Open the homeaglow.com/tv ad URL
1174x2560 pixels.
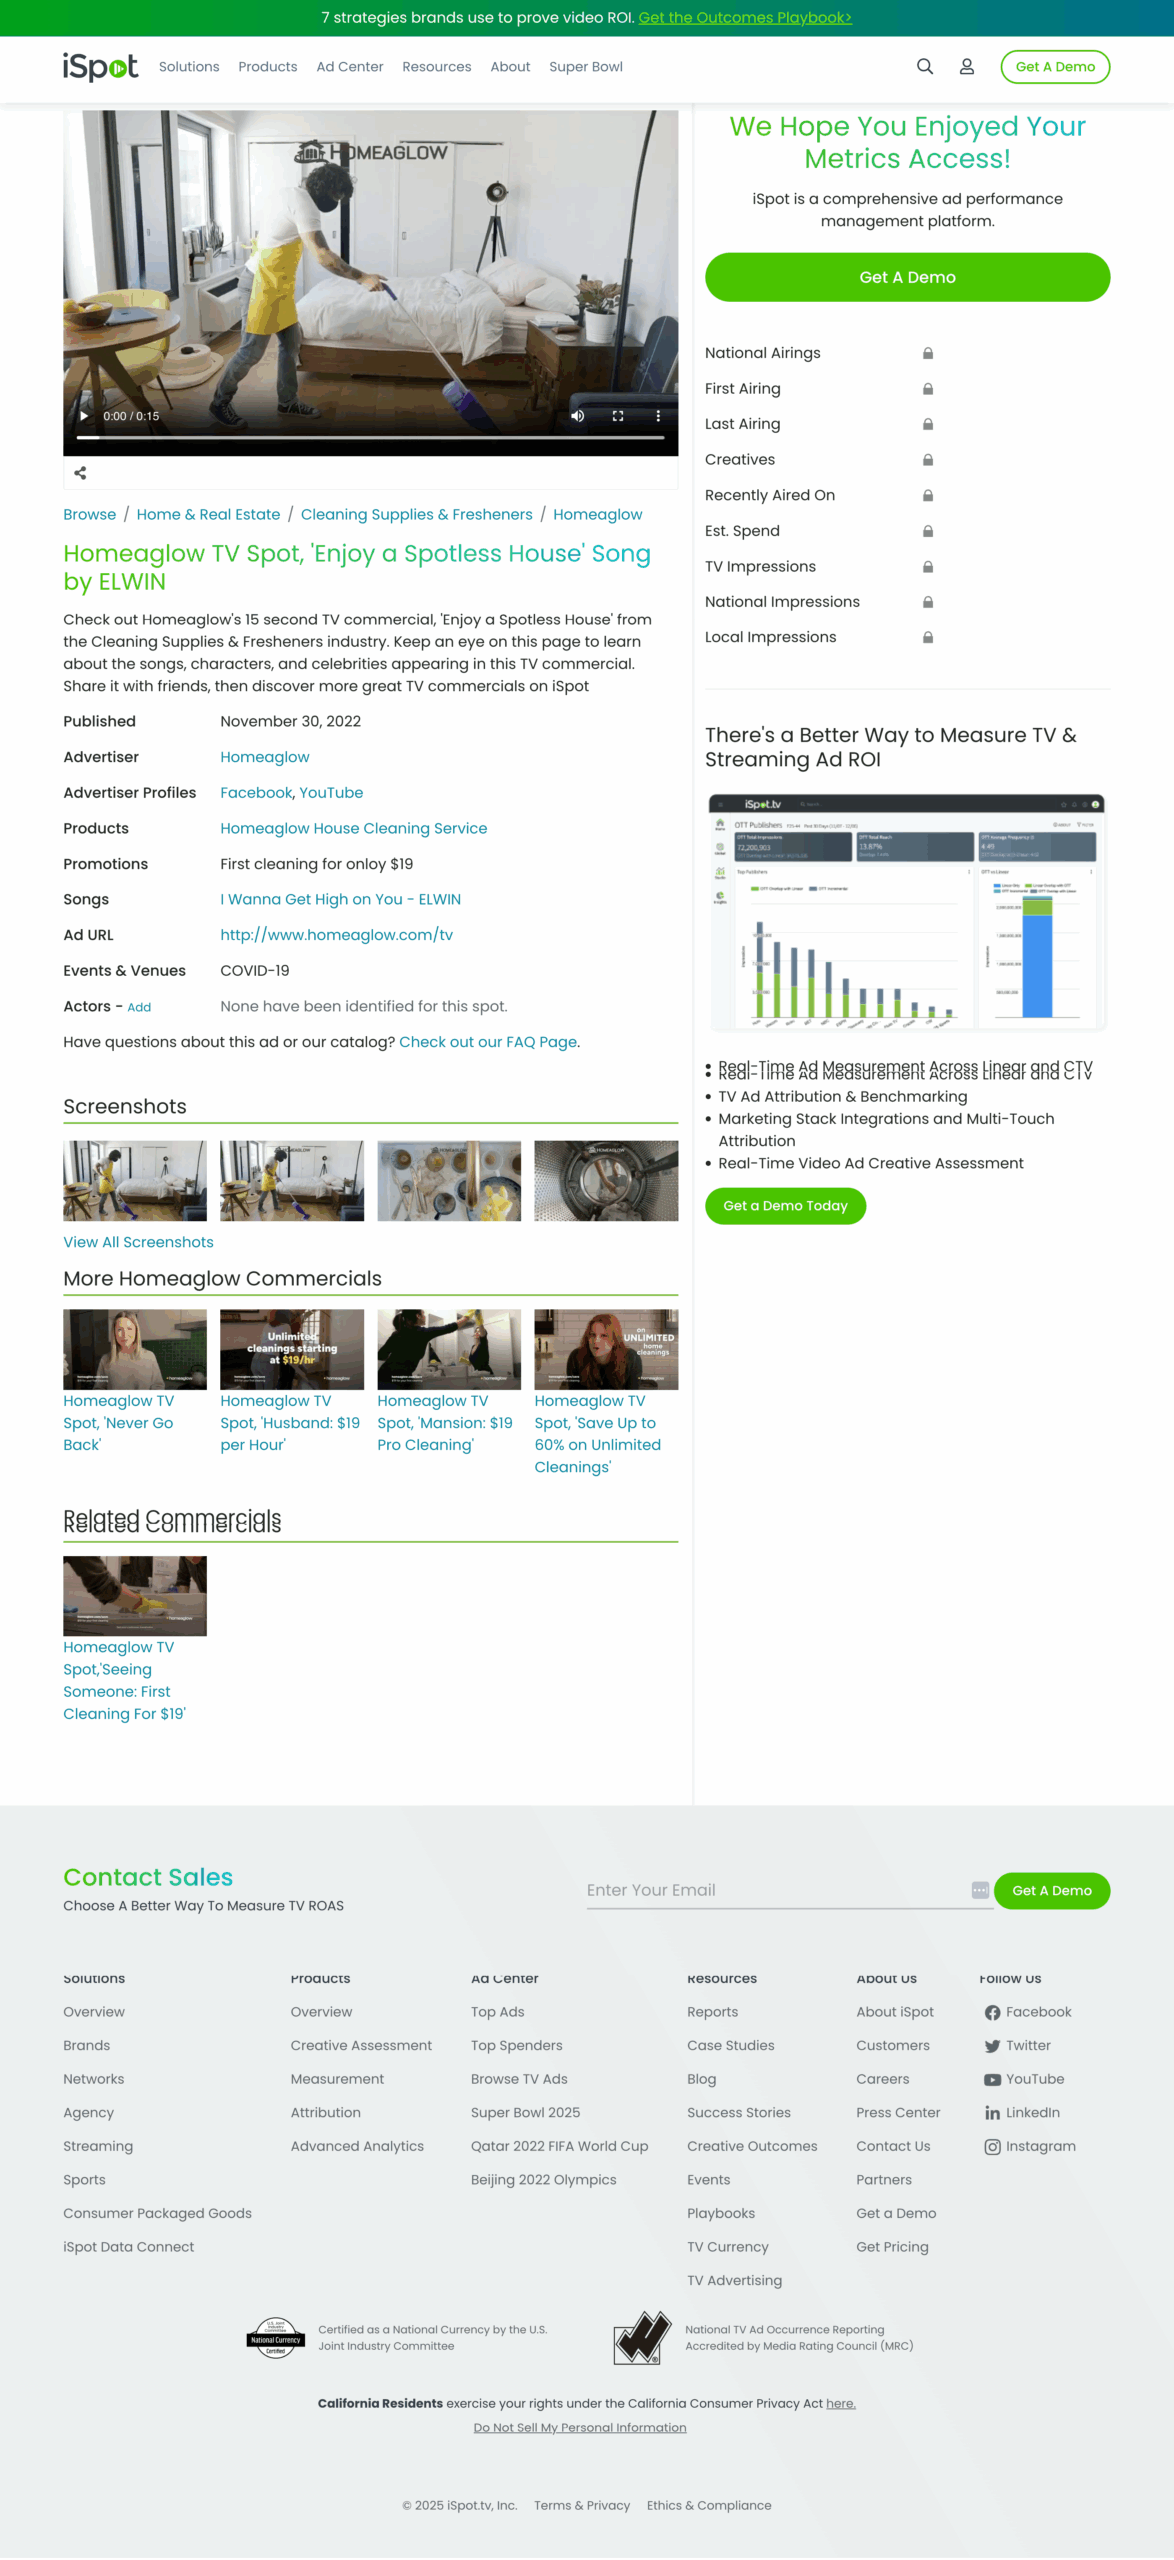pyautogui.click(x=337, y=935)
